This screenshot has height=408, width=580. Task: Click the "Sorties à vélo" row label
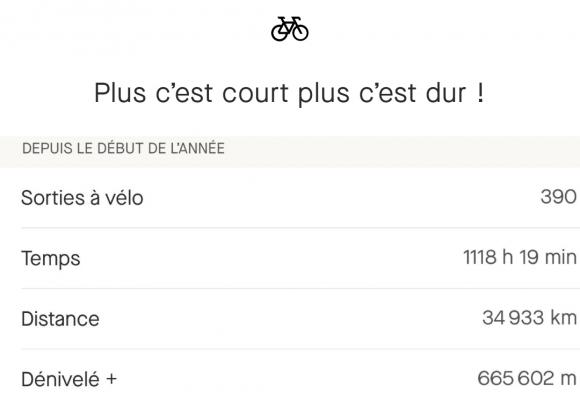pyautogui.click(x=82, y=198)
